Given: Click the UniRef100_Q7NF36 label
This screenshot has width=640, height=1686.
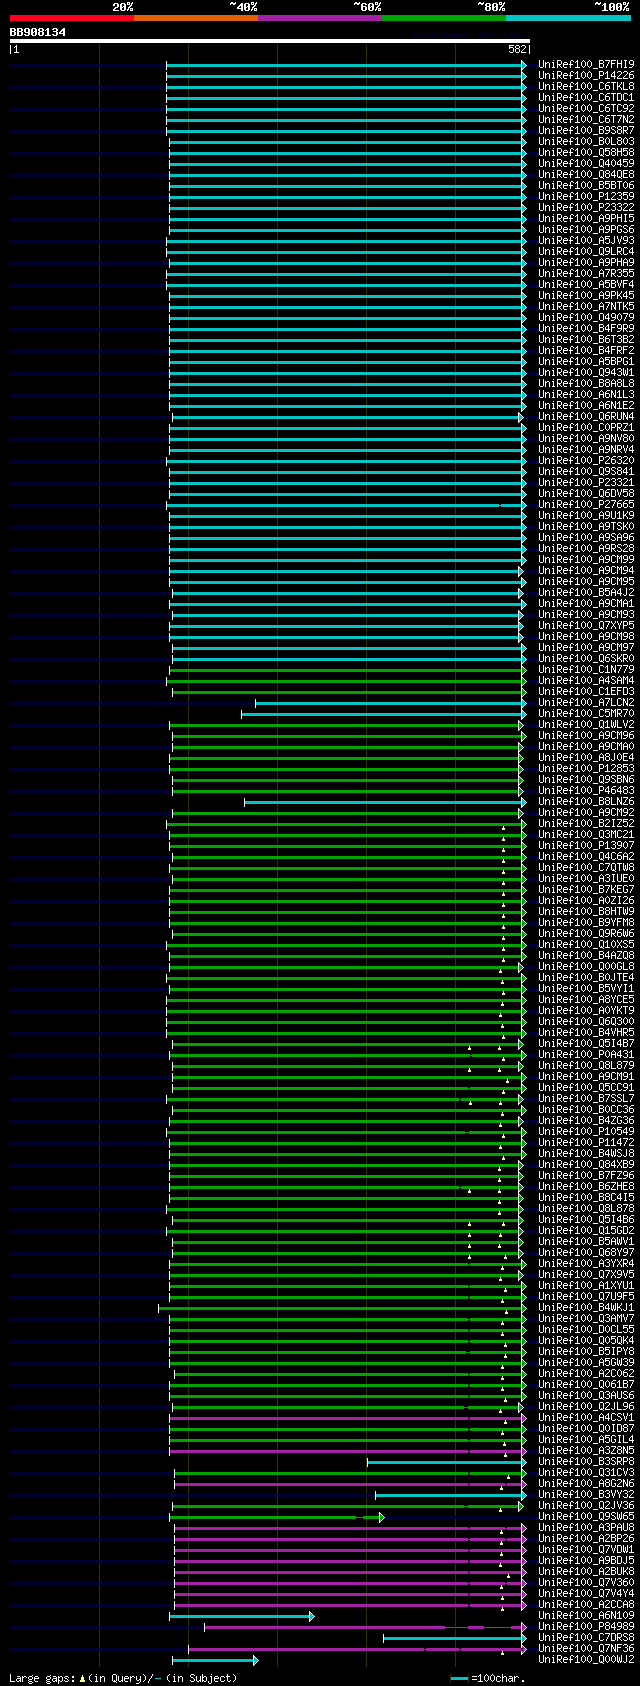Looking at the screenshot, I should [x=586, y=1648].
